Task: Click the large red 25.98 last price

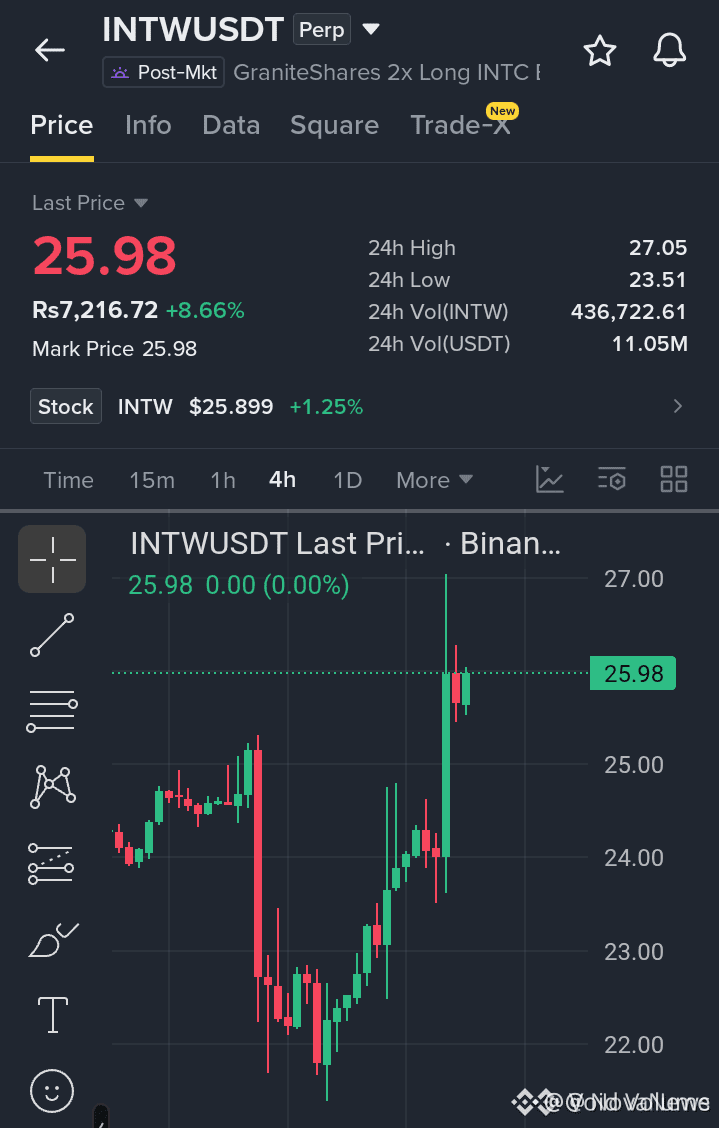Action: [x=104, y=256]
